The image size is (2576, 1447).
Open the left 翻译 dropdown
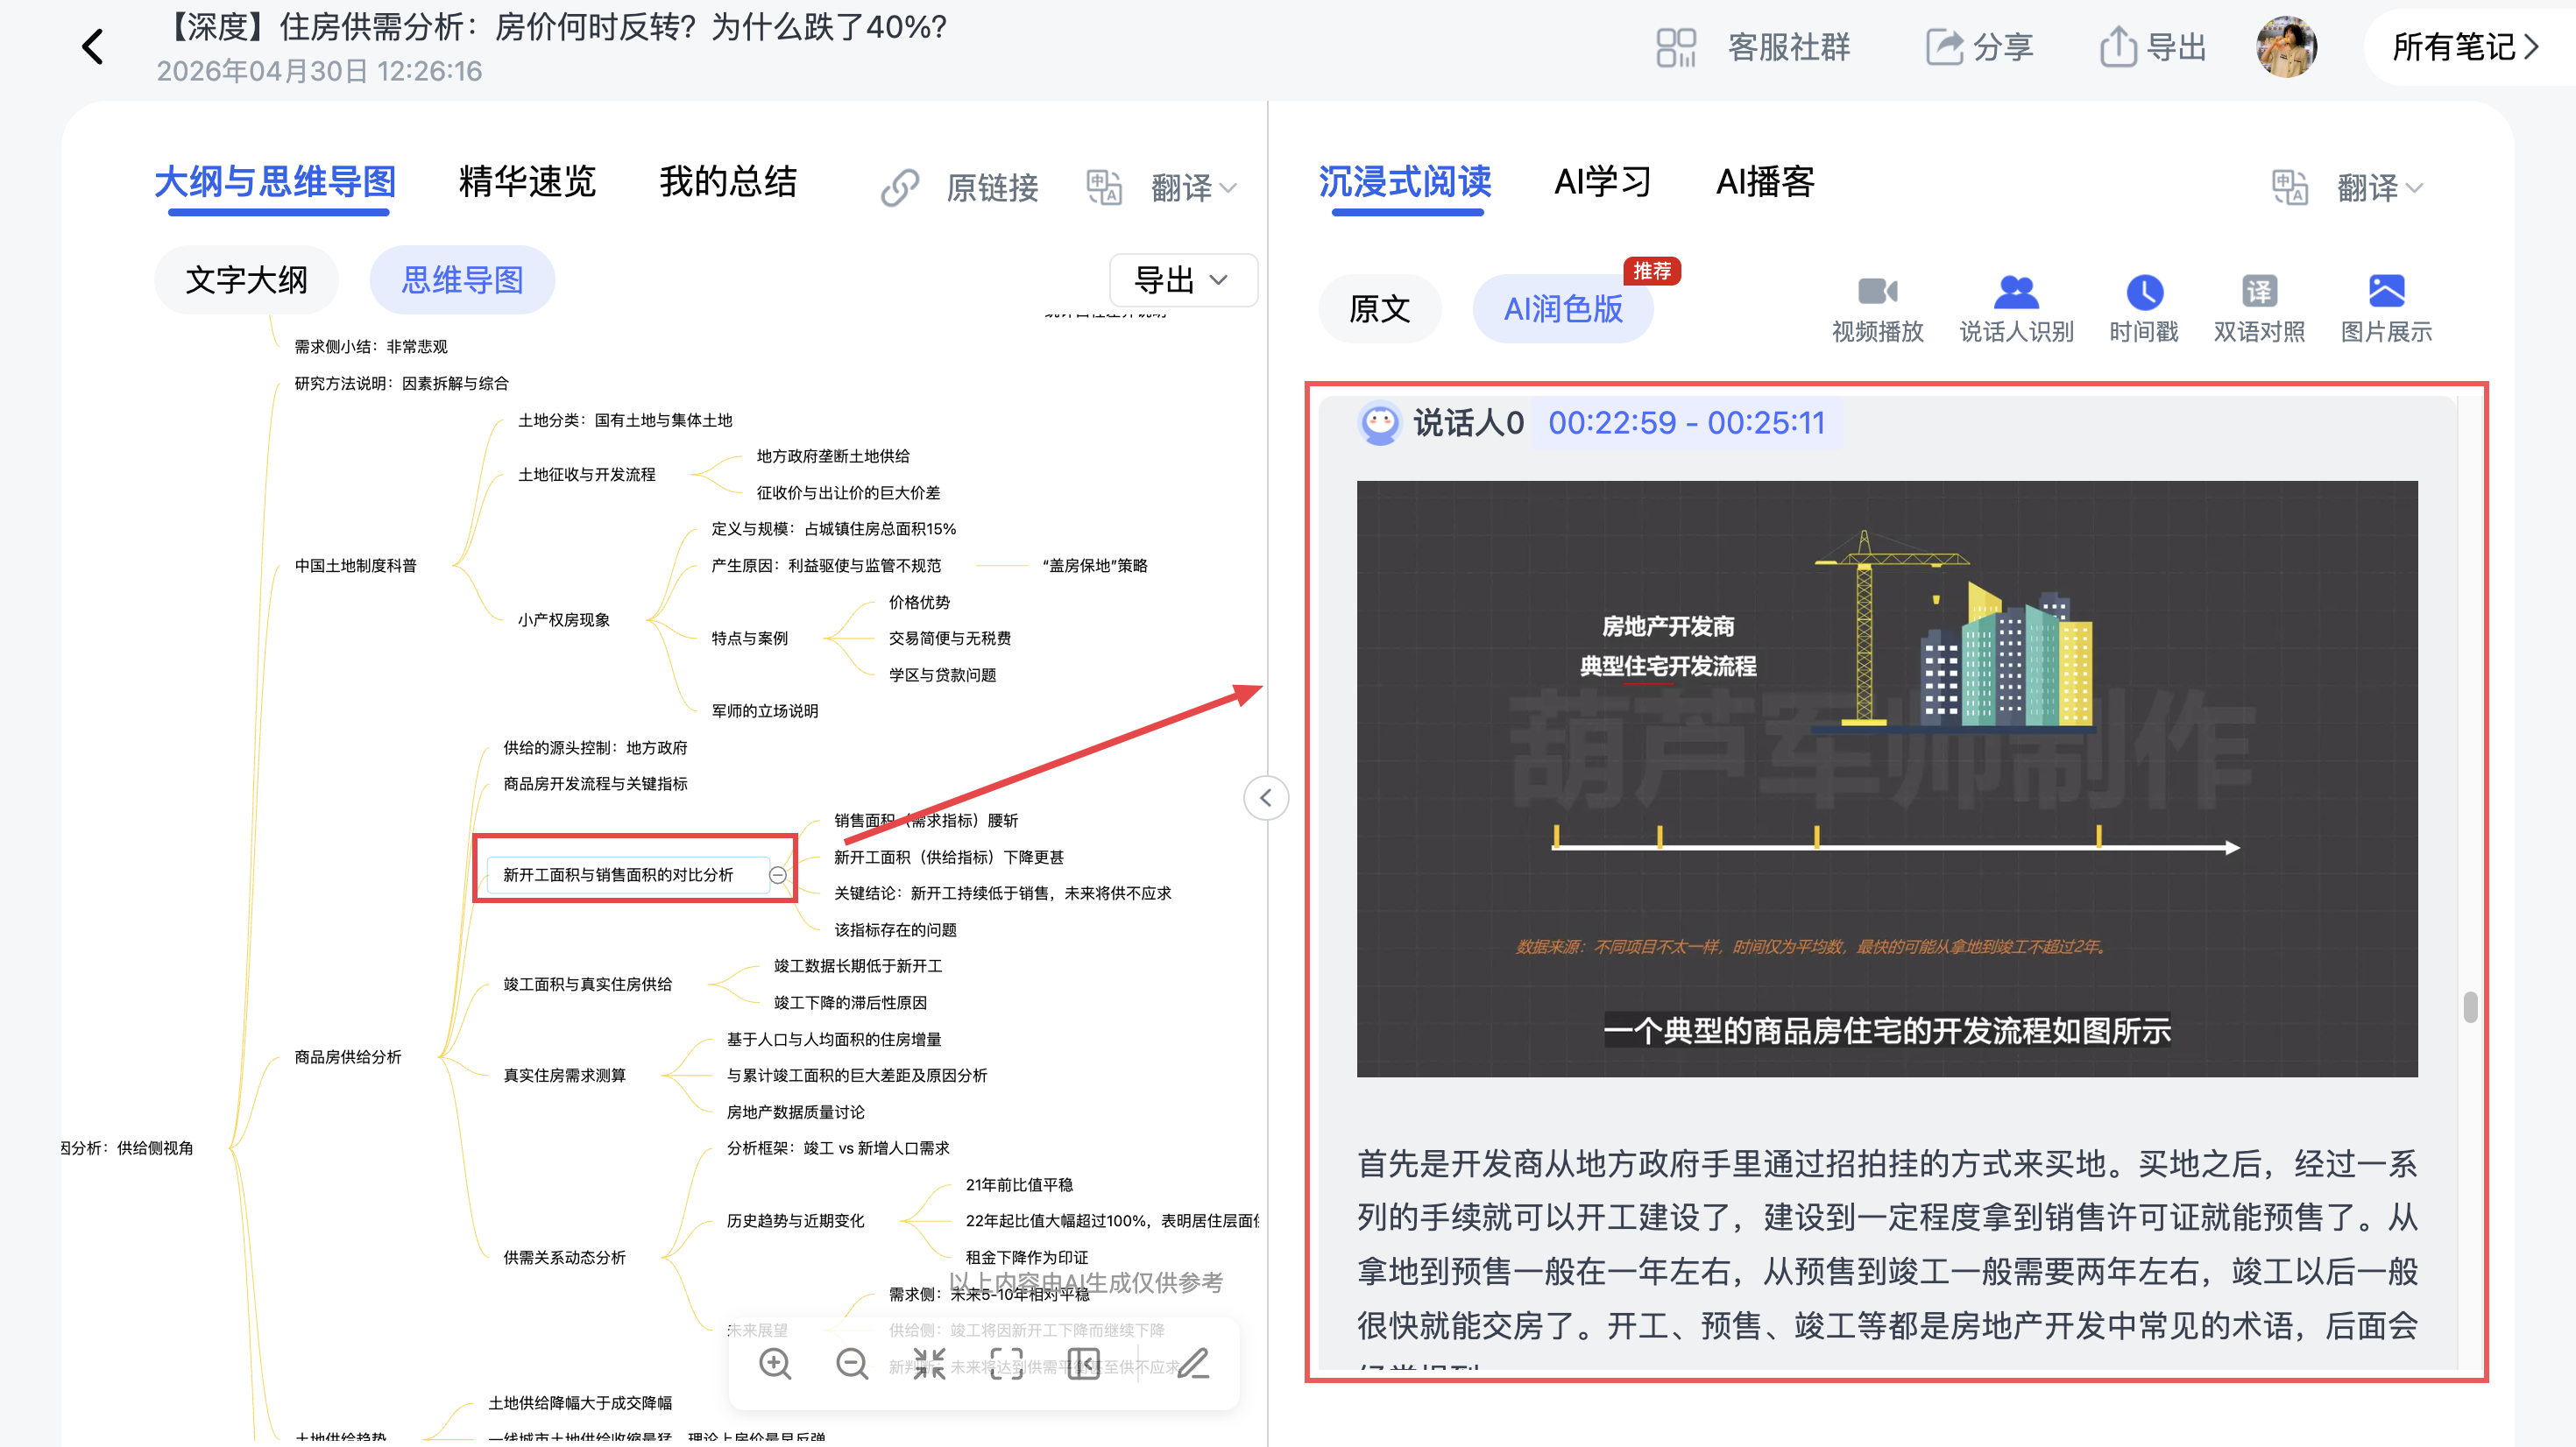point(1194,188)
